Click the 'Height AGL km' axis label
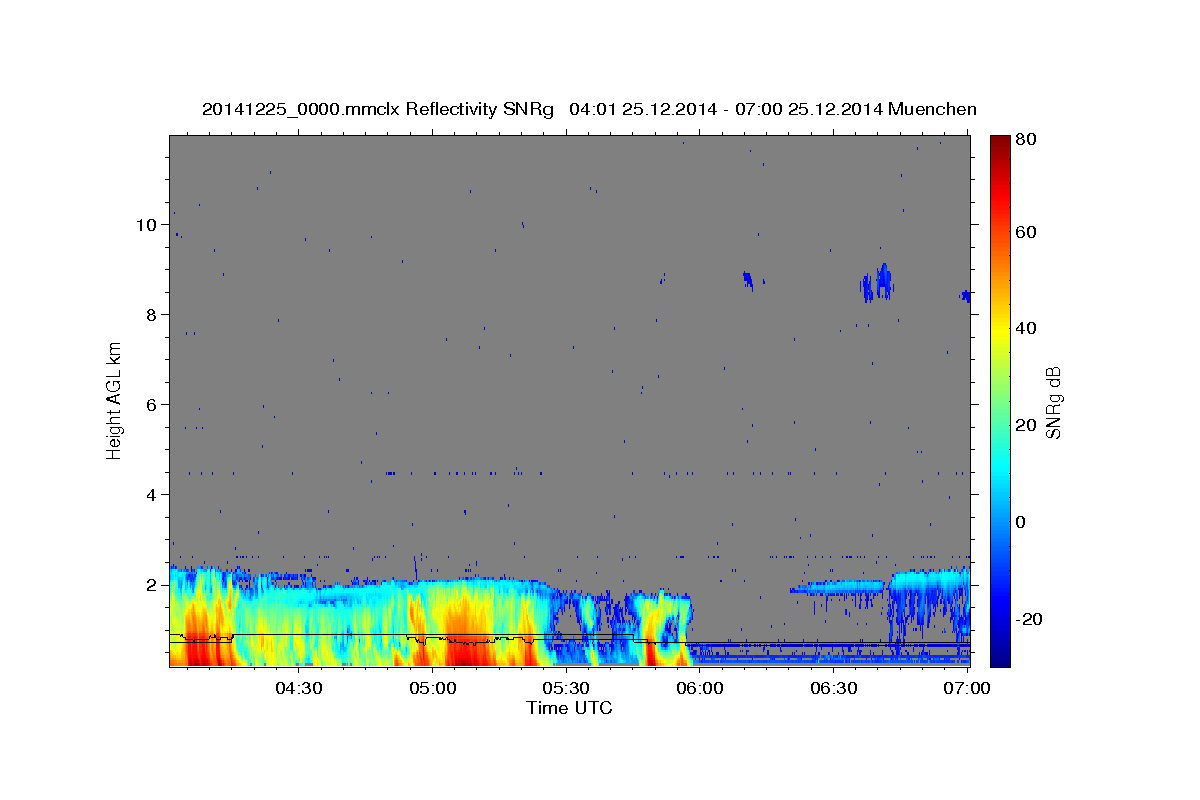Screen dimensions: 1200x800 click(x=115, y=399)
